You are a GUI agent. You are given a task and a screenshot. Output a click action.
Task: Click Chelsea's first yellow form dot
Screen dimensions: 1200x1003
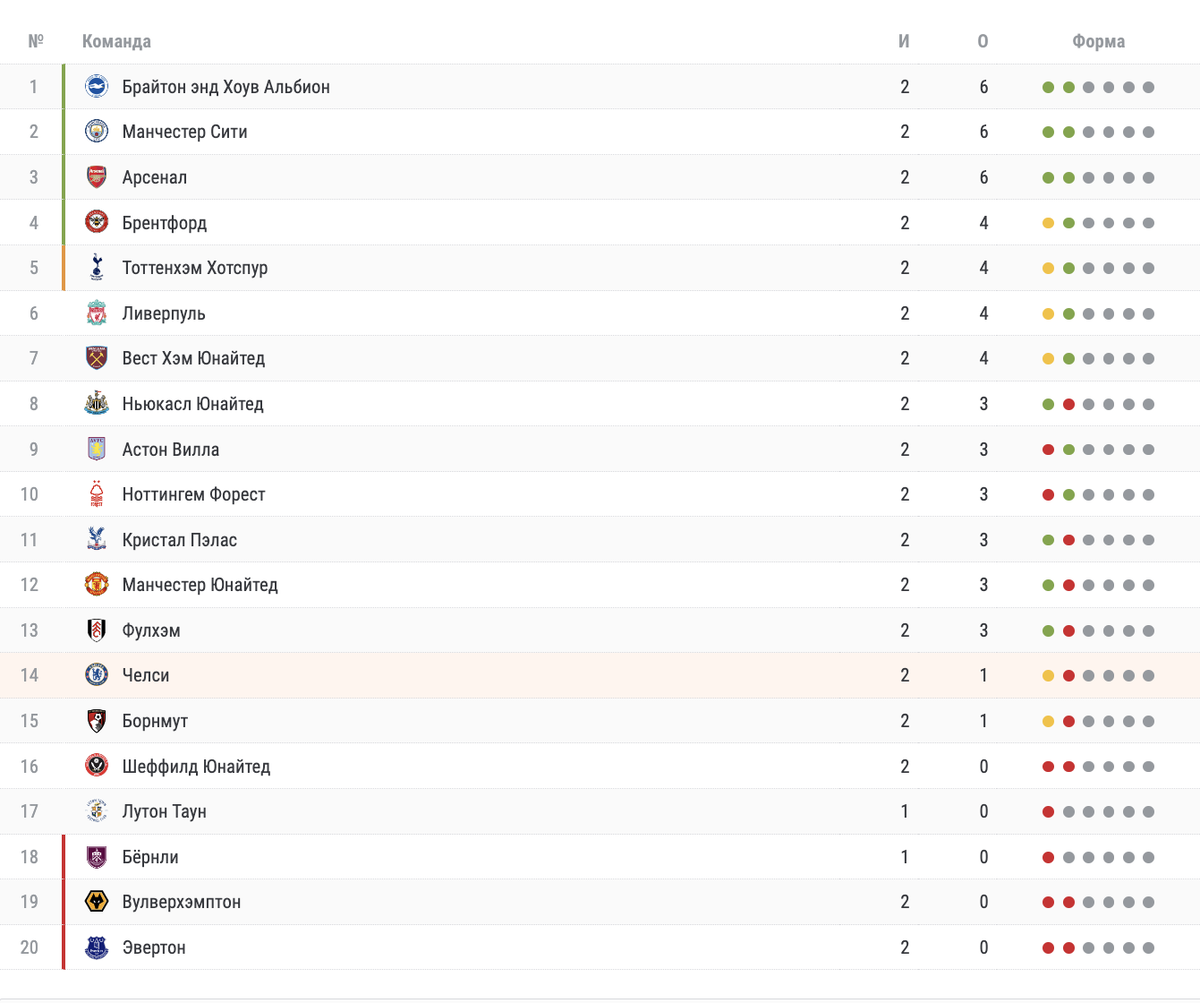1048,676
